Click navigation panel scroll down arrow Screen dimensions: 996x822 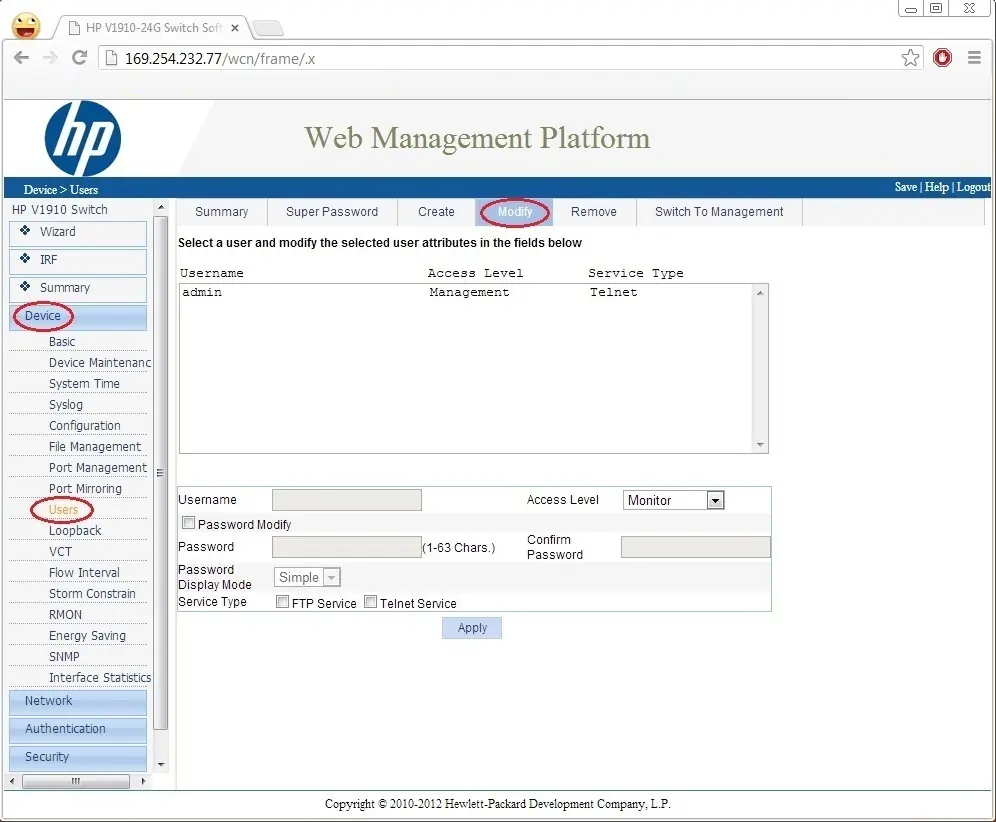tap(161, 765)
